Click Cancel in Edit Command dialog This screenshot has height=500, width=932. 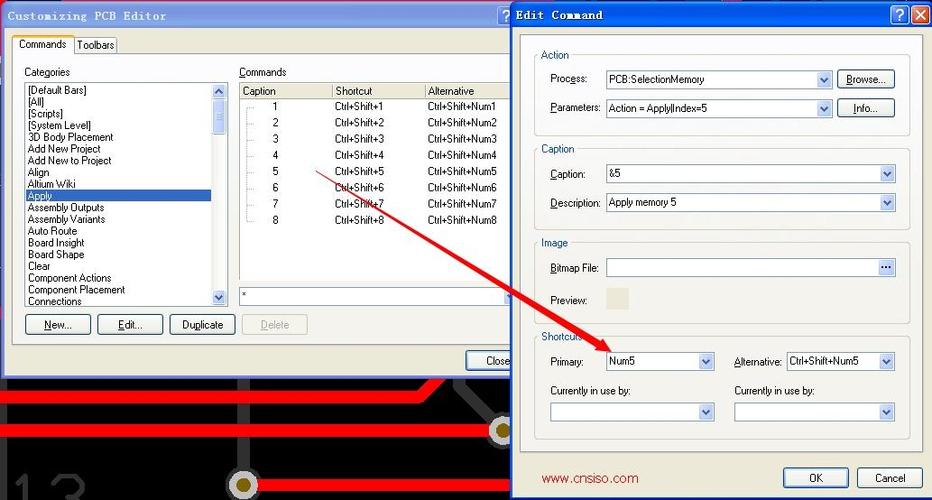[x=890, y=478]
